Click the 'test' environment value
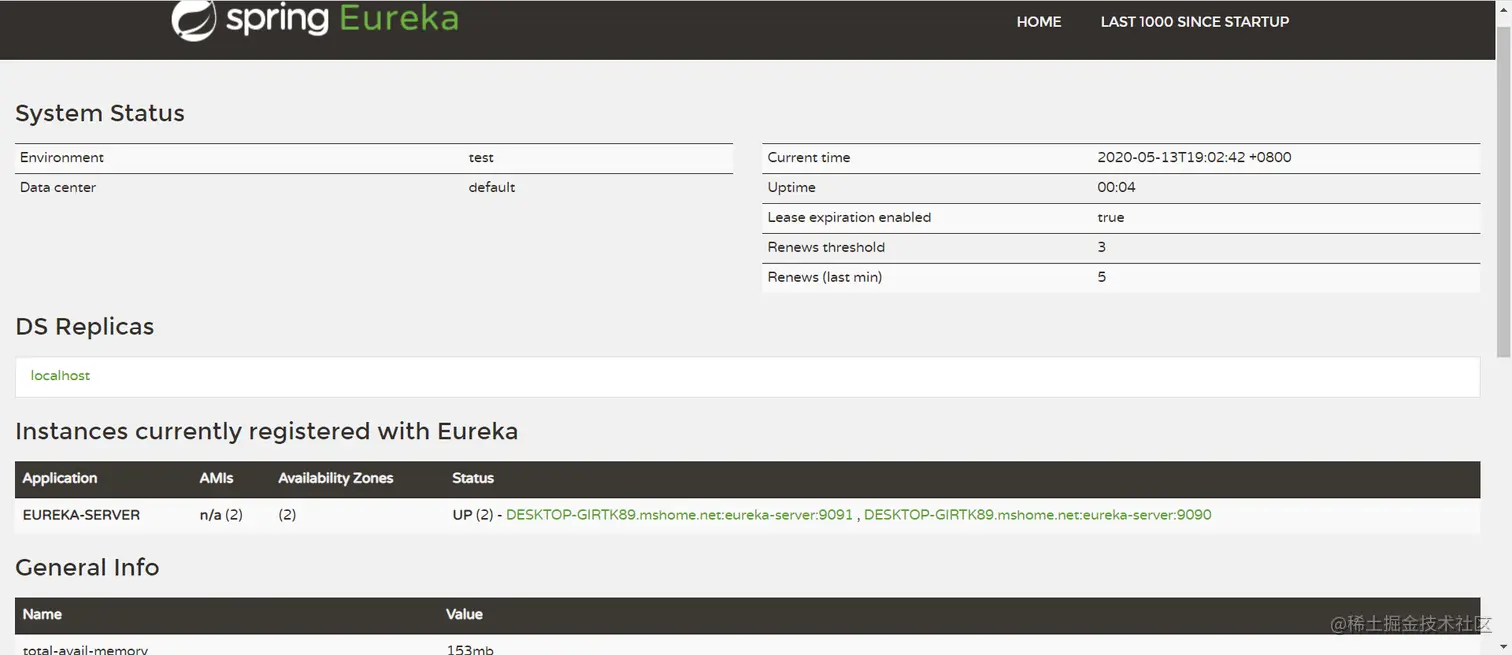This screenshot has width=1512, height=655. pos(481,158)
